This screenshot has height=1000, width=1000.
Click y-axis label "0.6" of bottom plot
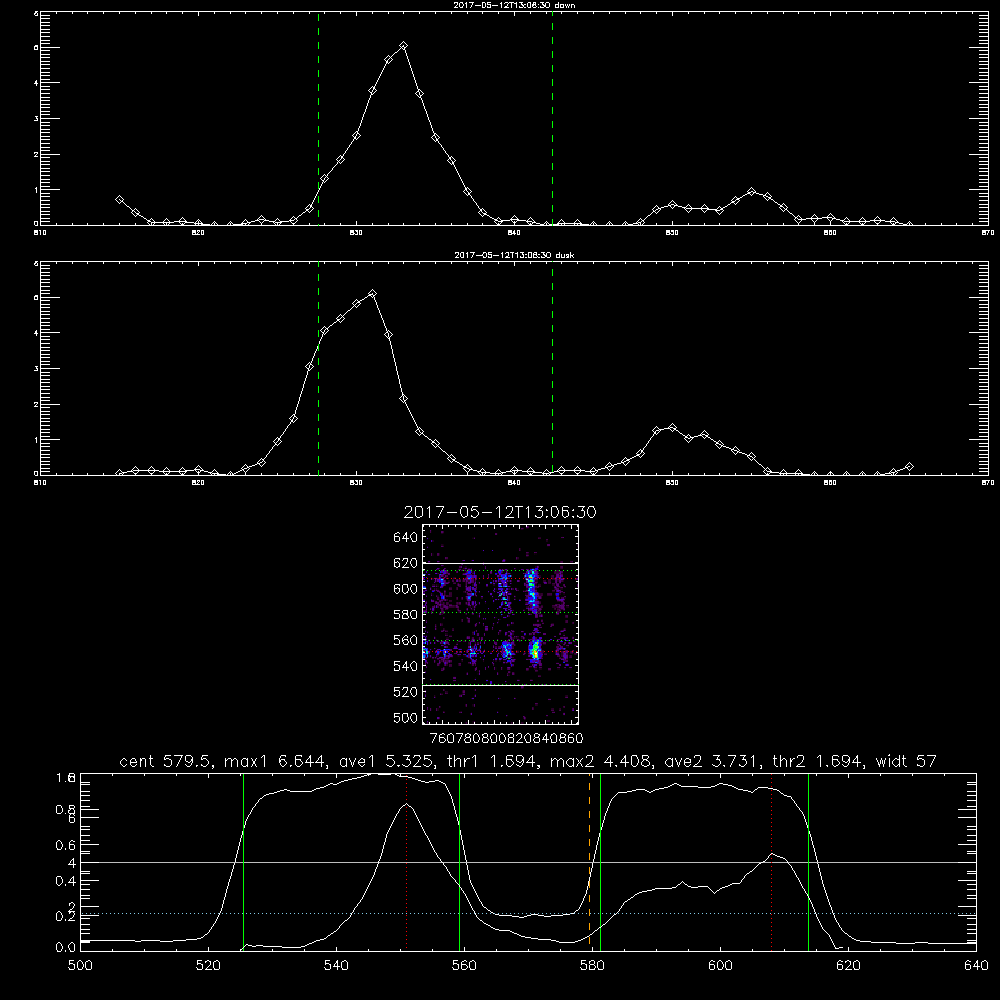click(66, 845)
